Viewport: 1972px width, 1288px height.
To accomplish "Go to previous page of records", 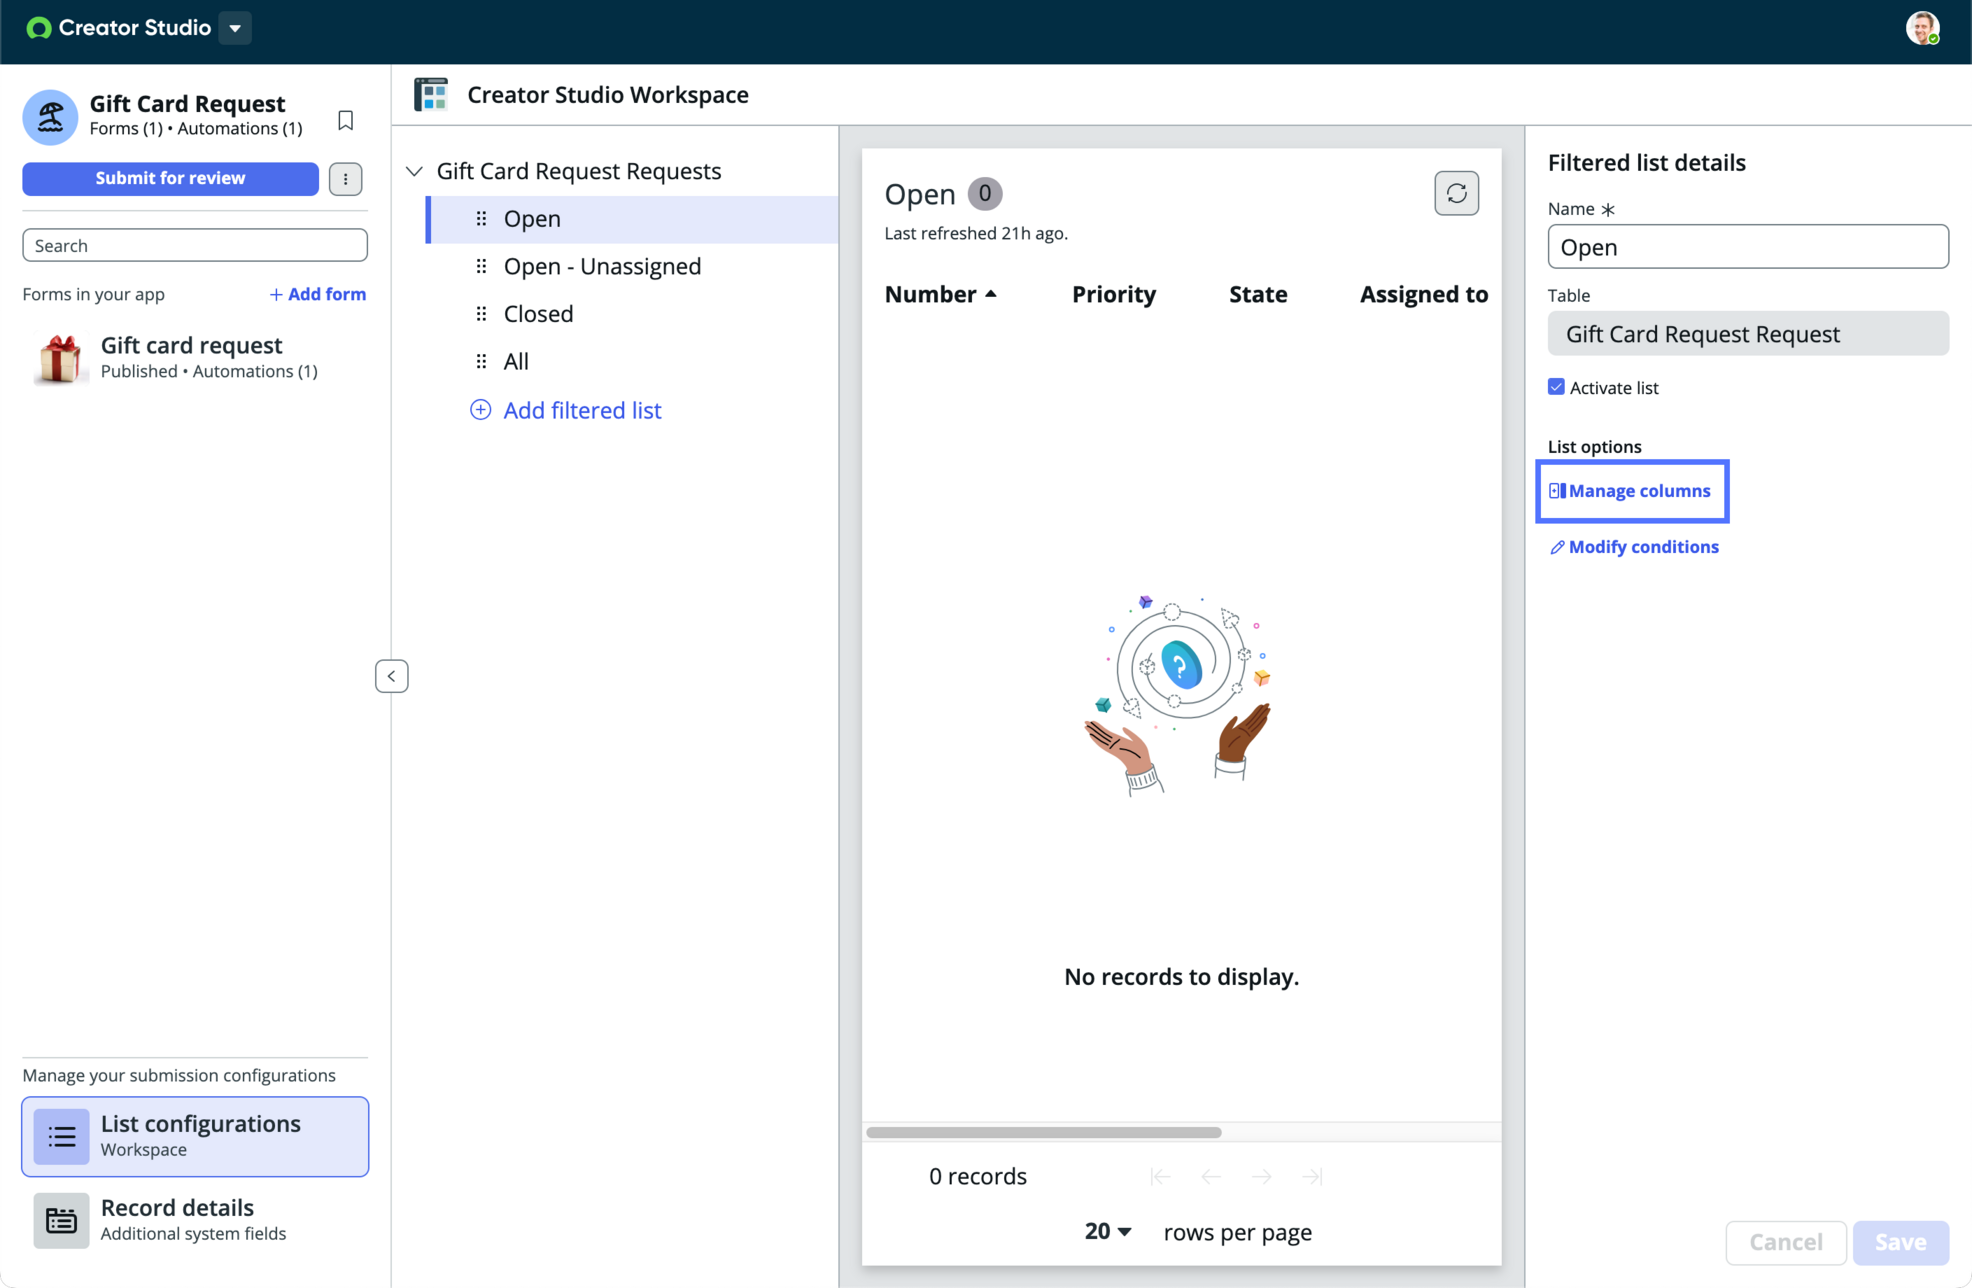I will click(x=1210, y=1177).
